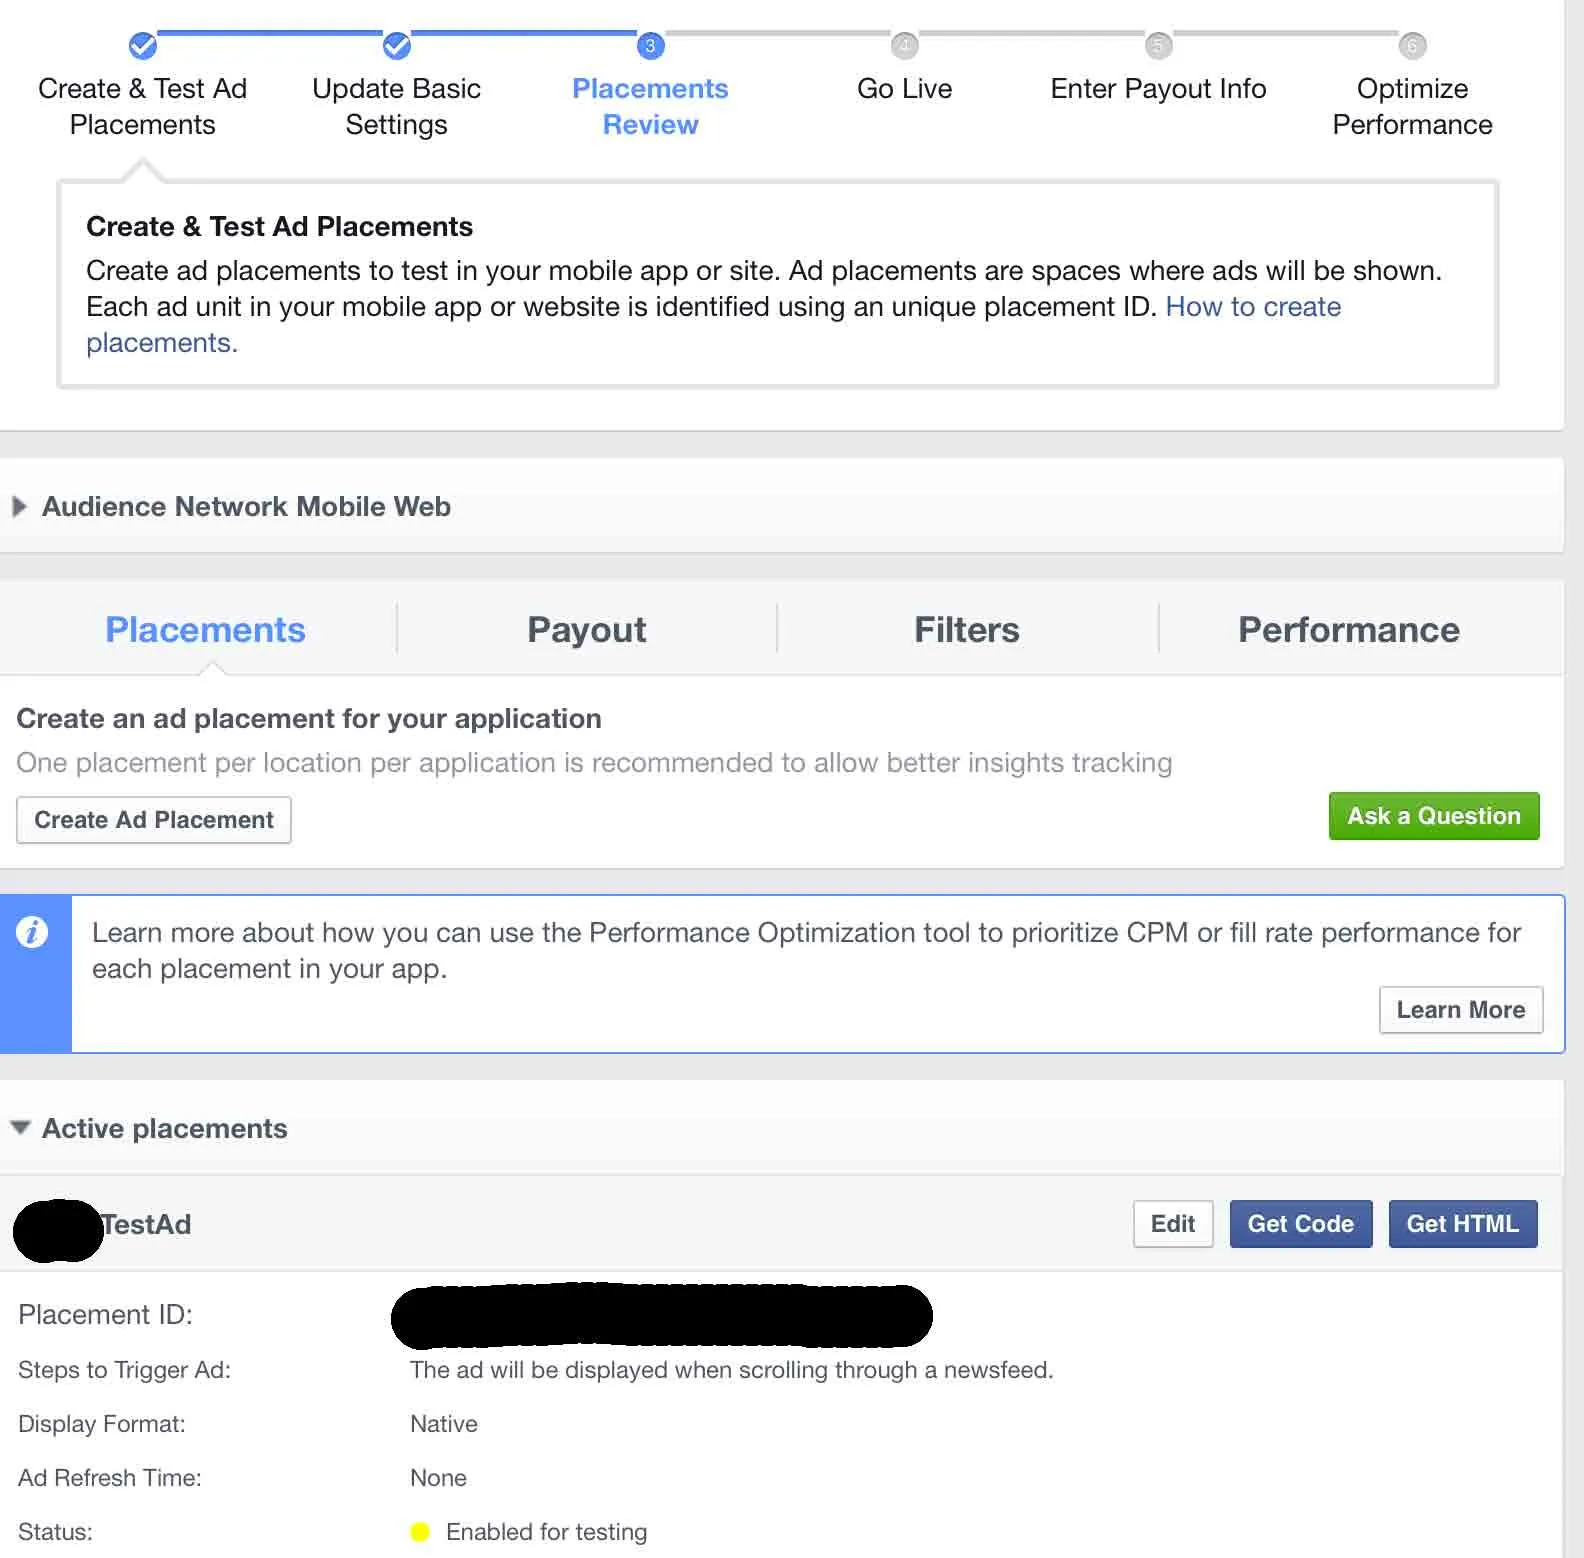Click the completed step one checkmark icon

click(143, 45)
